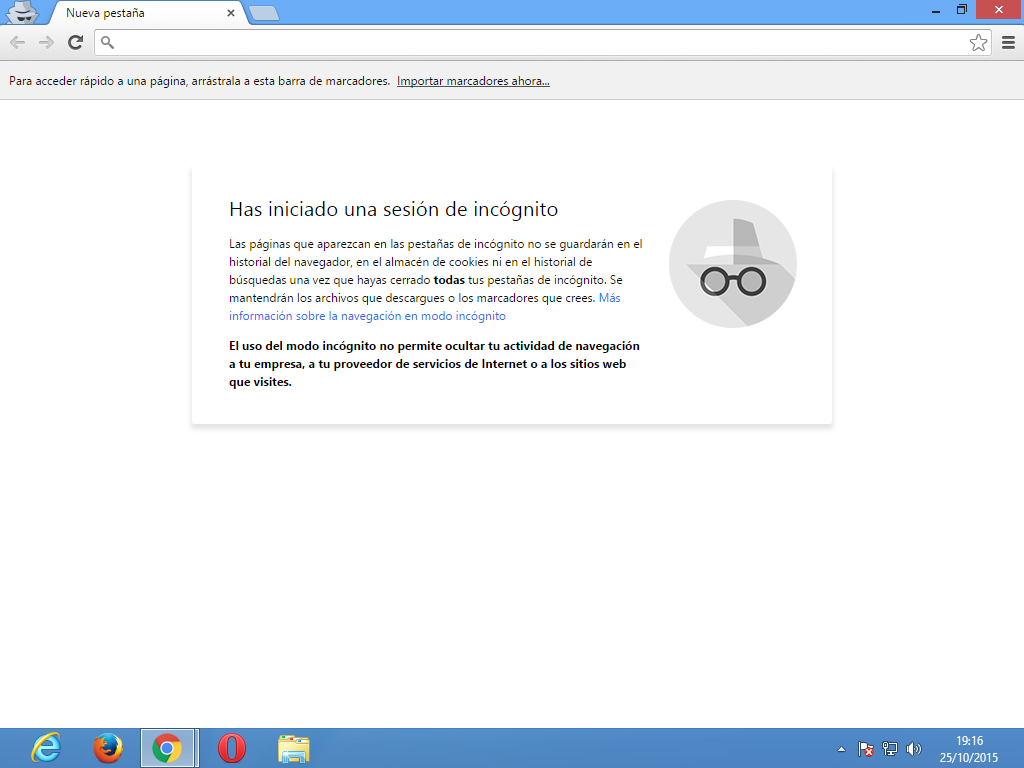Launch Opera from the taskbar
Viewport: 1024px width, 768px height.
pos(231,748)
